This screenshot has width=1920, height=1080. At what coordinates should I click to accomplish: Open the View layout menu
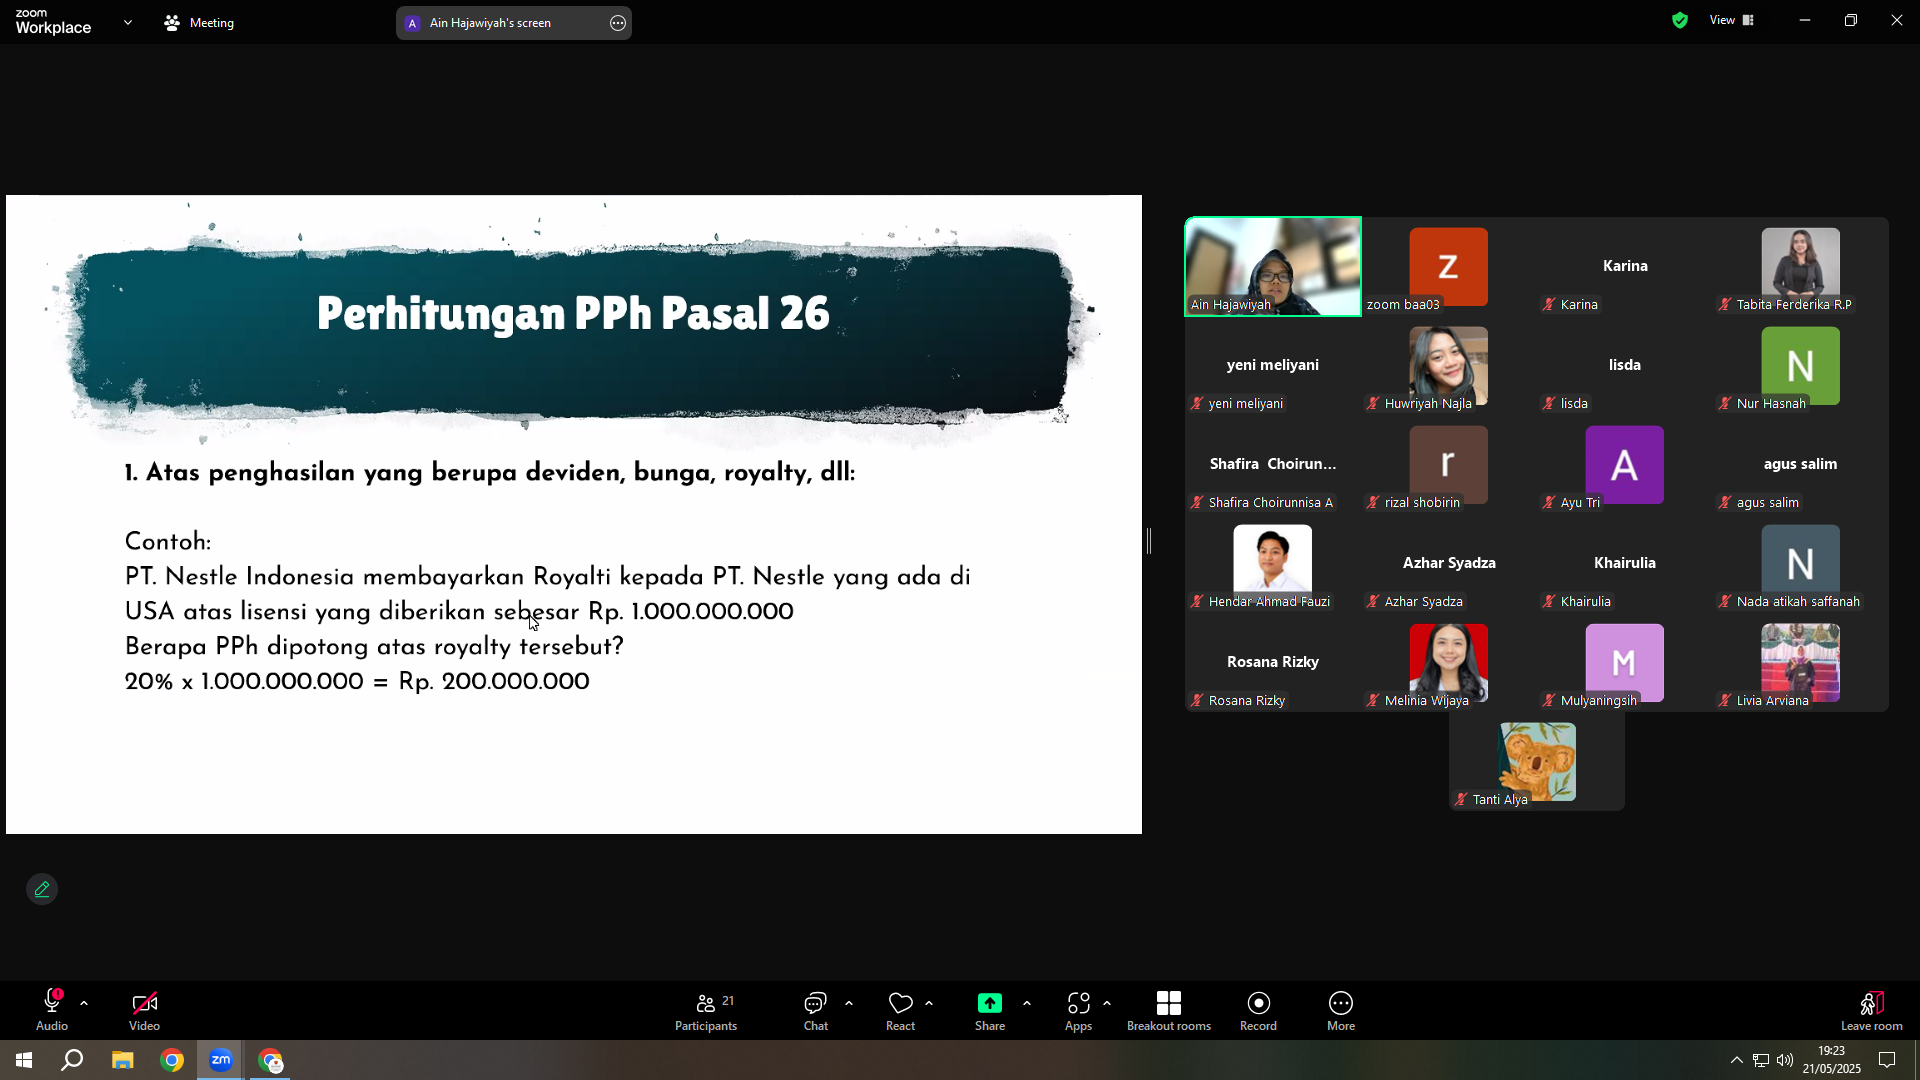[1732, 20]
